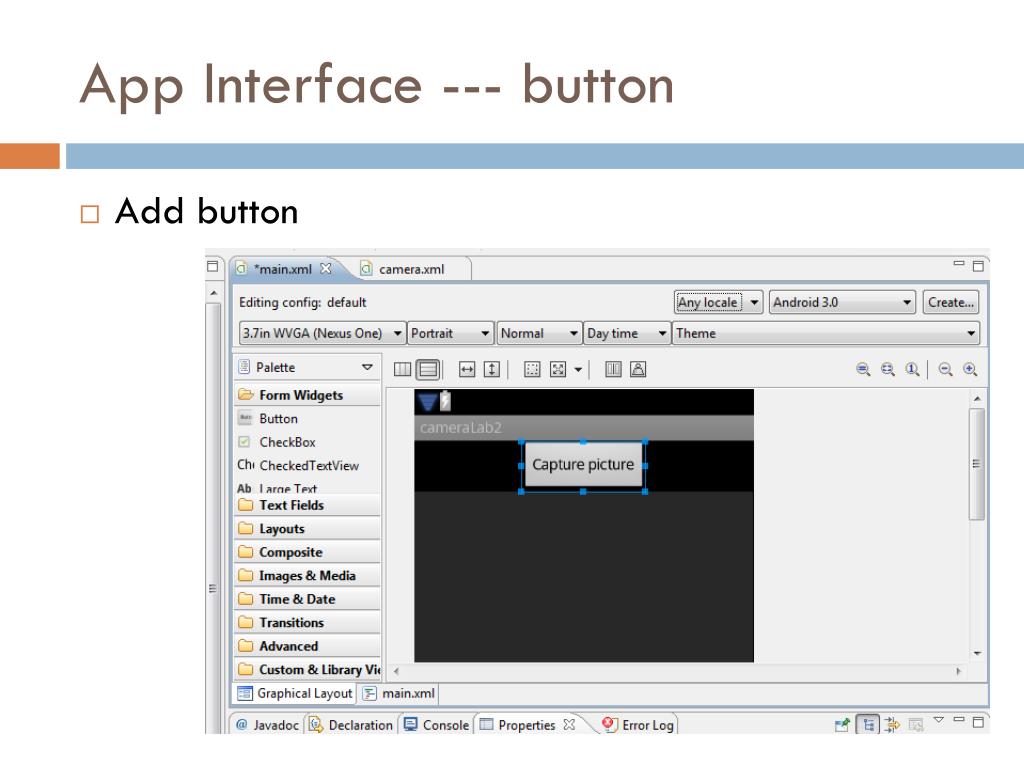The width and height of the screenshot is (1024, 768).
Task: Reset canvas zoom to 100%
Action: coord(912,369)
